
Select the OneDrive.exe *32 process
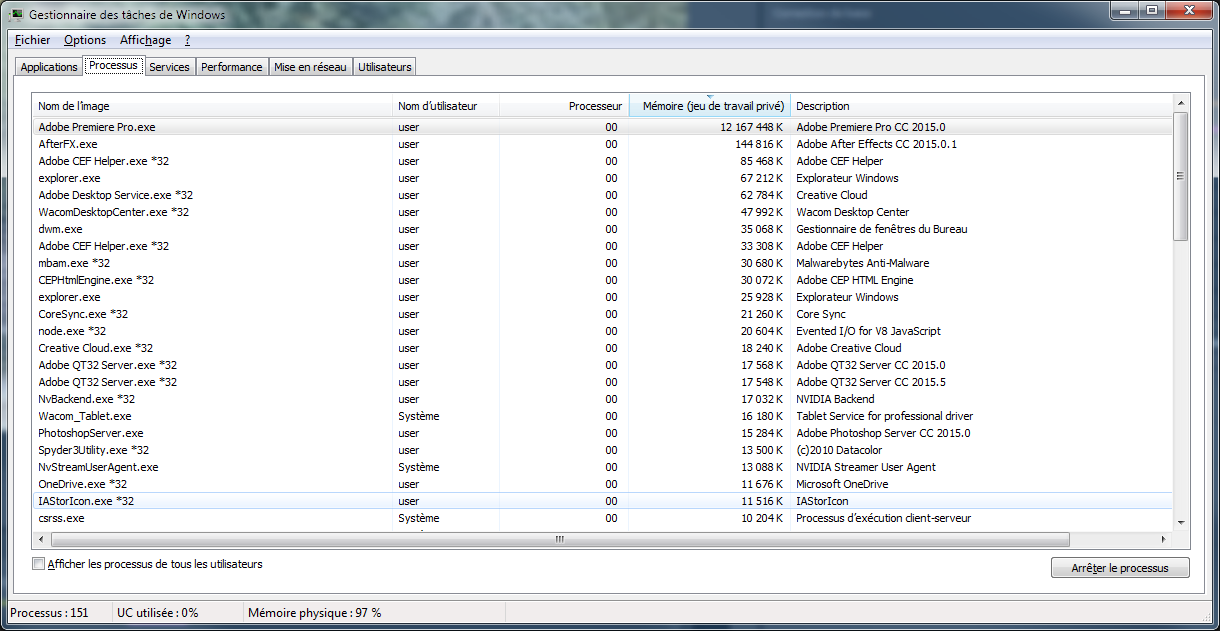tap(602, 484)
